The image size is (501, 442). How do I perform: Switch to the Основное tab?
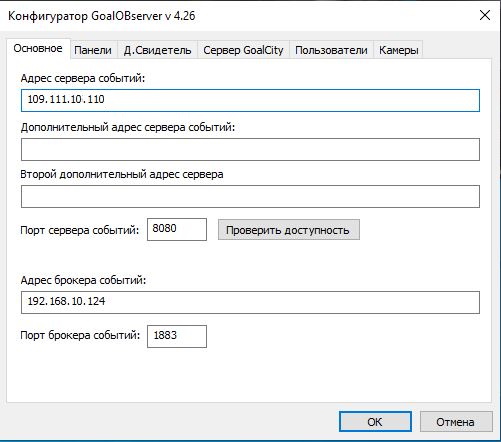pos(38,49)
